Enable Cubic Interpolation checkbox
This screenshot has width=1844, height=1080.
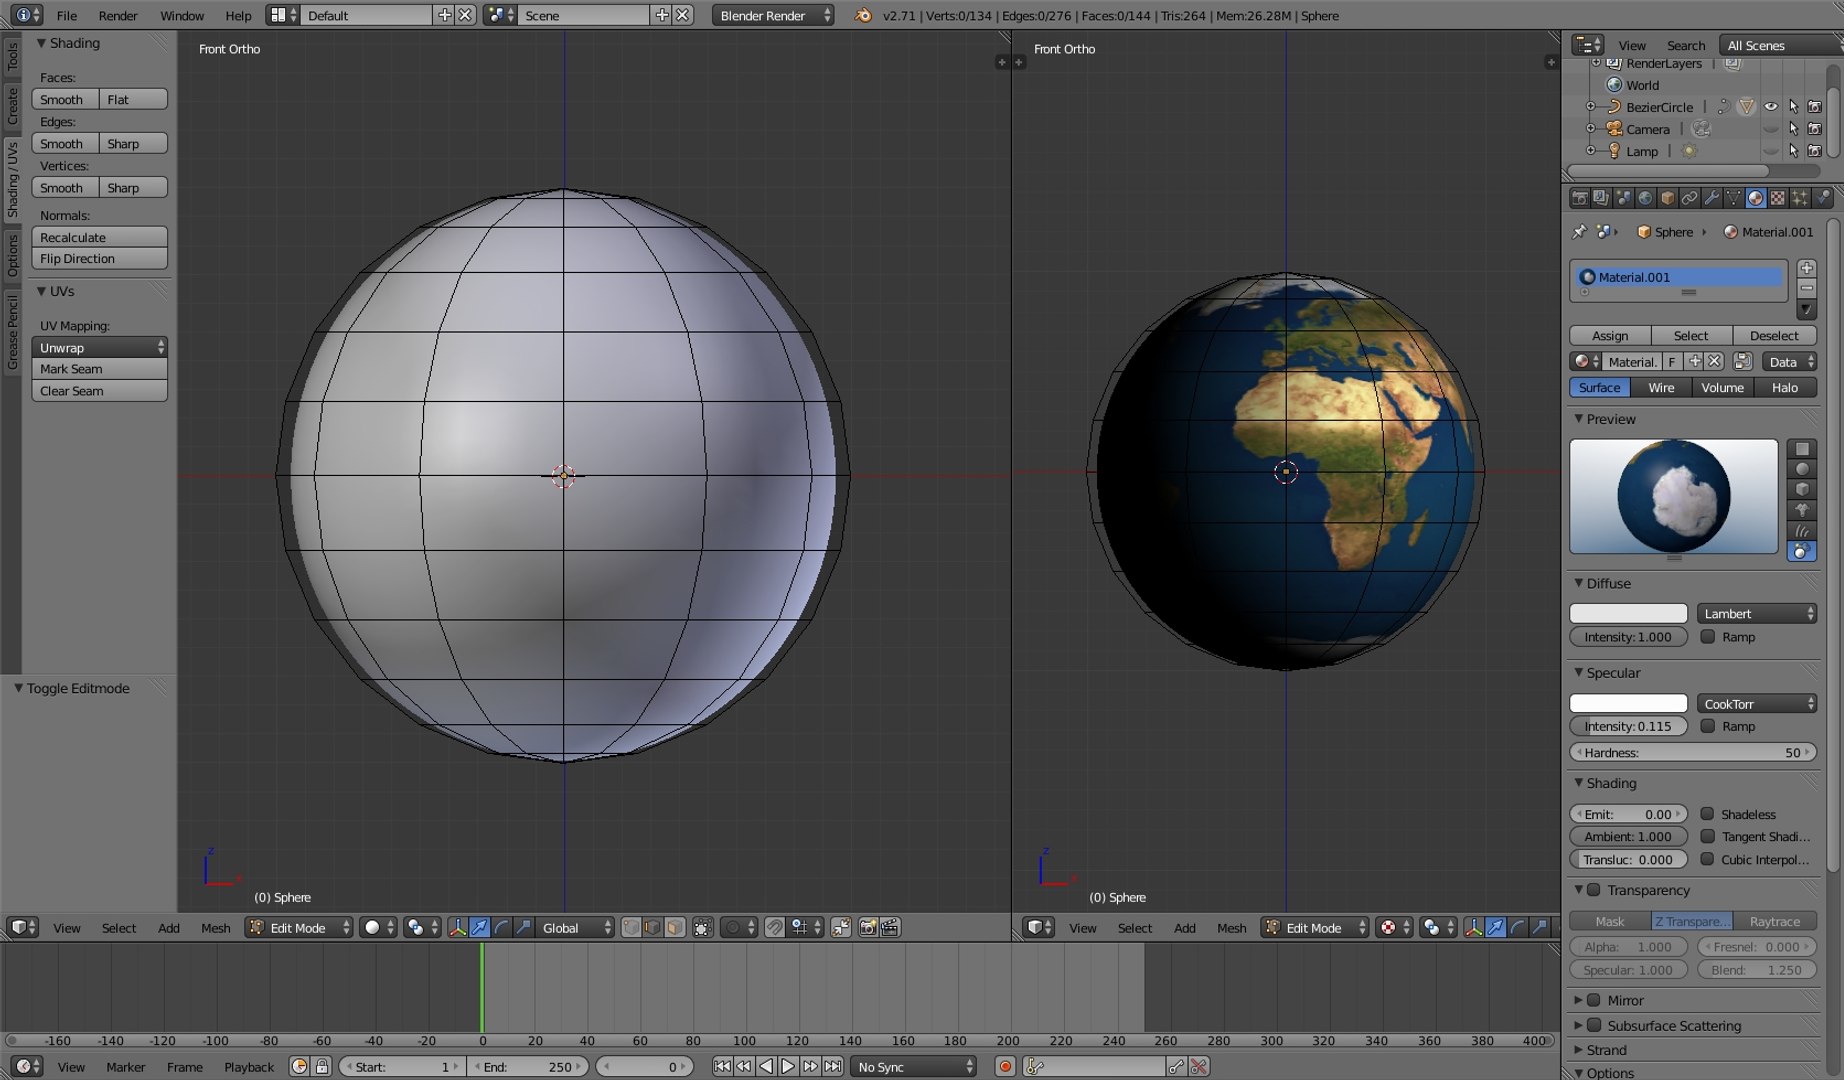point(1708,859)
